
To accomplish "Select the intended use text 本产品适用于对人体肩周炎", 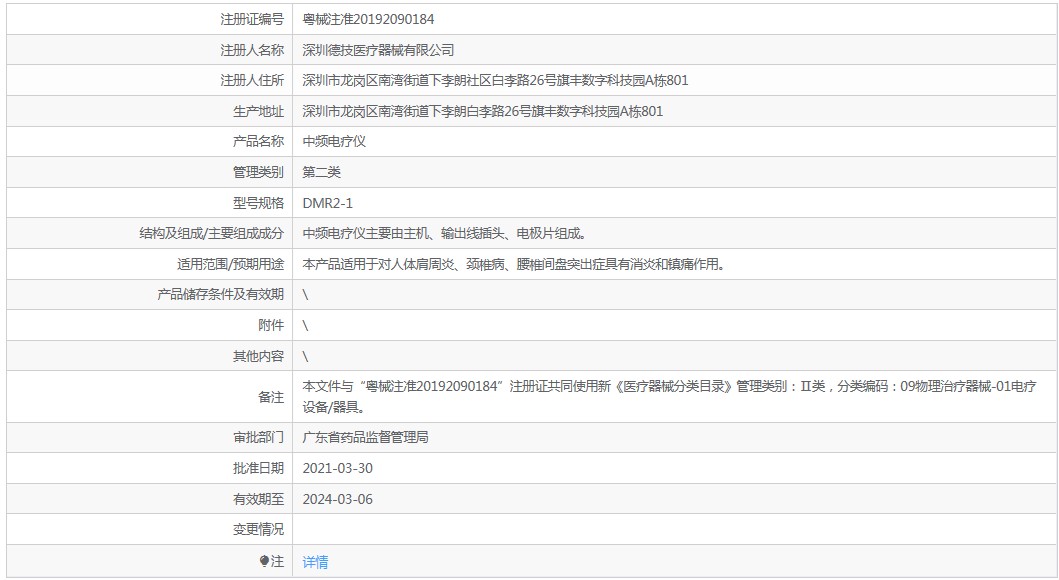I will tap(514, 264).
